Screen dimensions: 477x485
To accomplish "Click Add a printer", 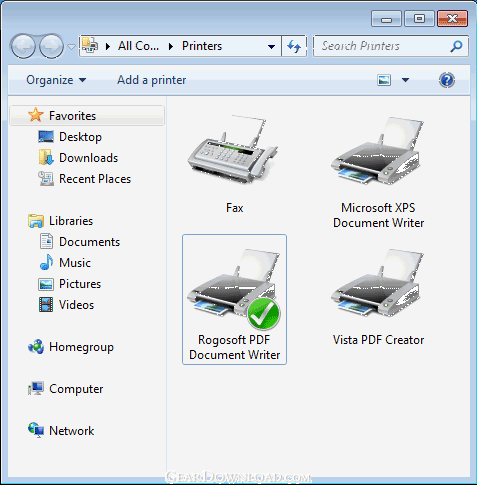I will click(152, 80).
